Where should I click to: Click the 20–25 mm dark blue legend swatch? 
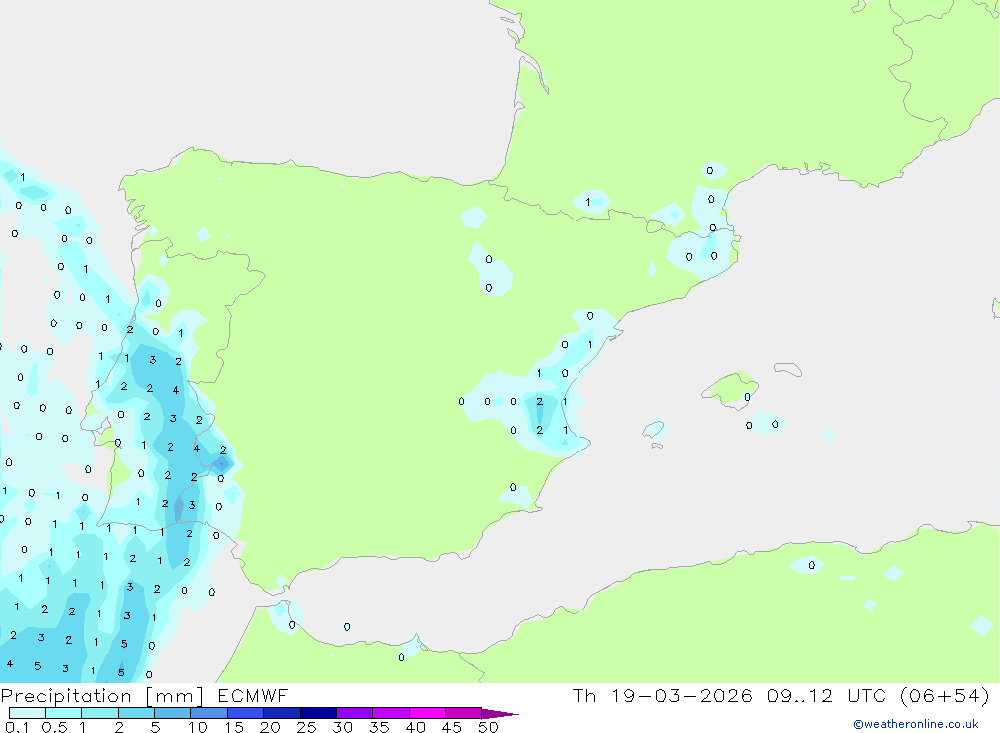[282, 713]
